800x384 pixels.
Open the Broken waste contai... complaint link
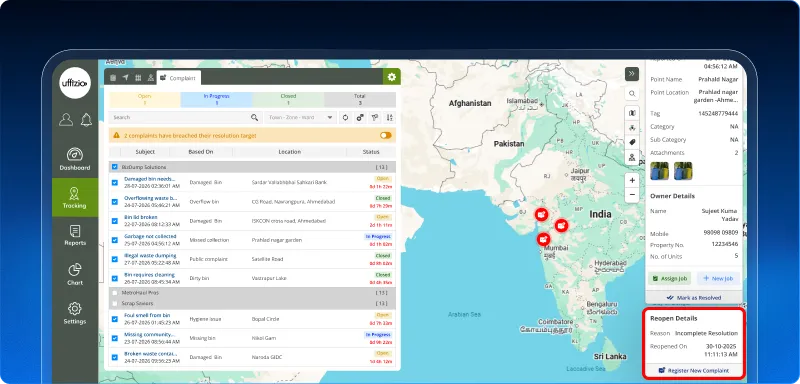pyautogui.click(x=150, y=354)
